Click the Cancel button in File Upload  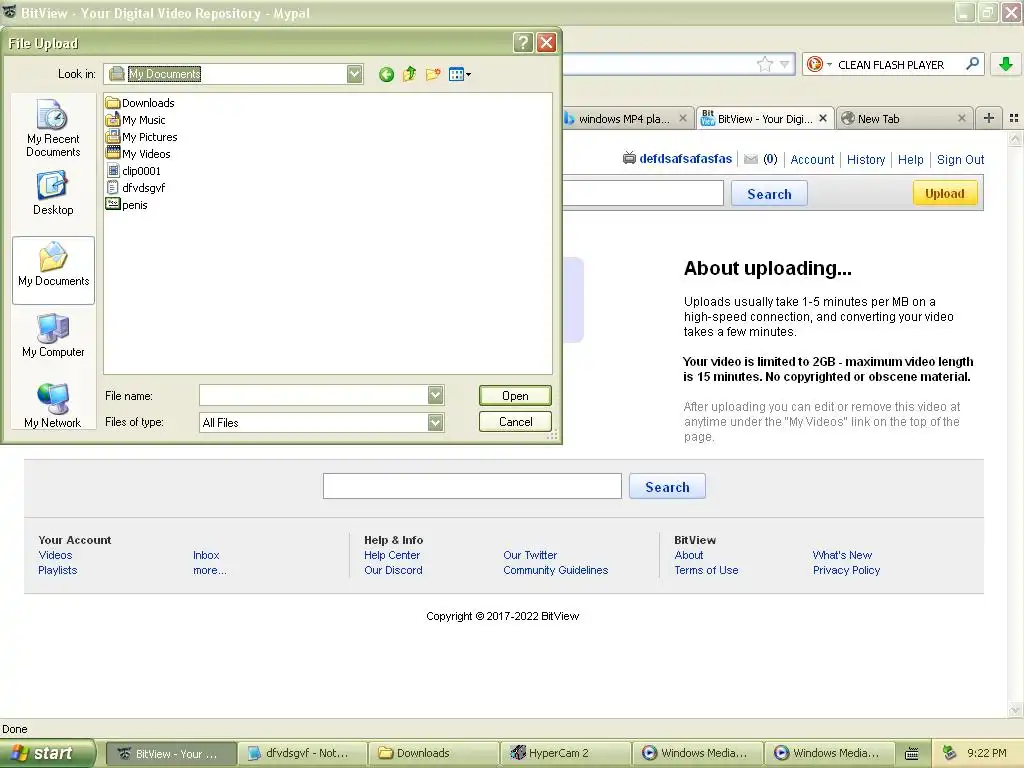click(x=515, y=422)
